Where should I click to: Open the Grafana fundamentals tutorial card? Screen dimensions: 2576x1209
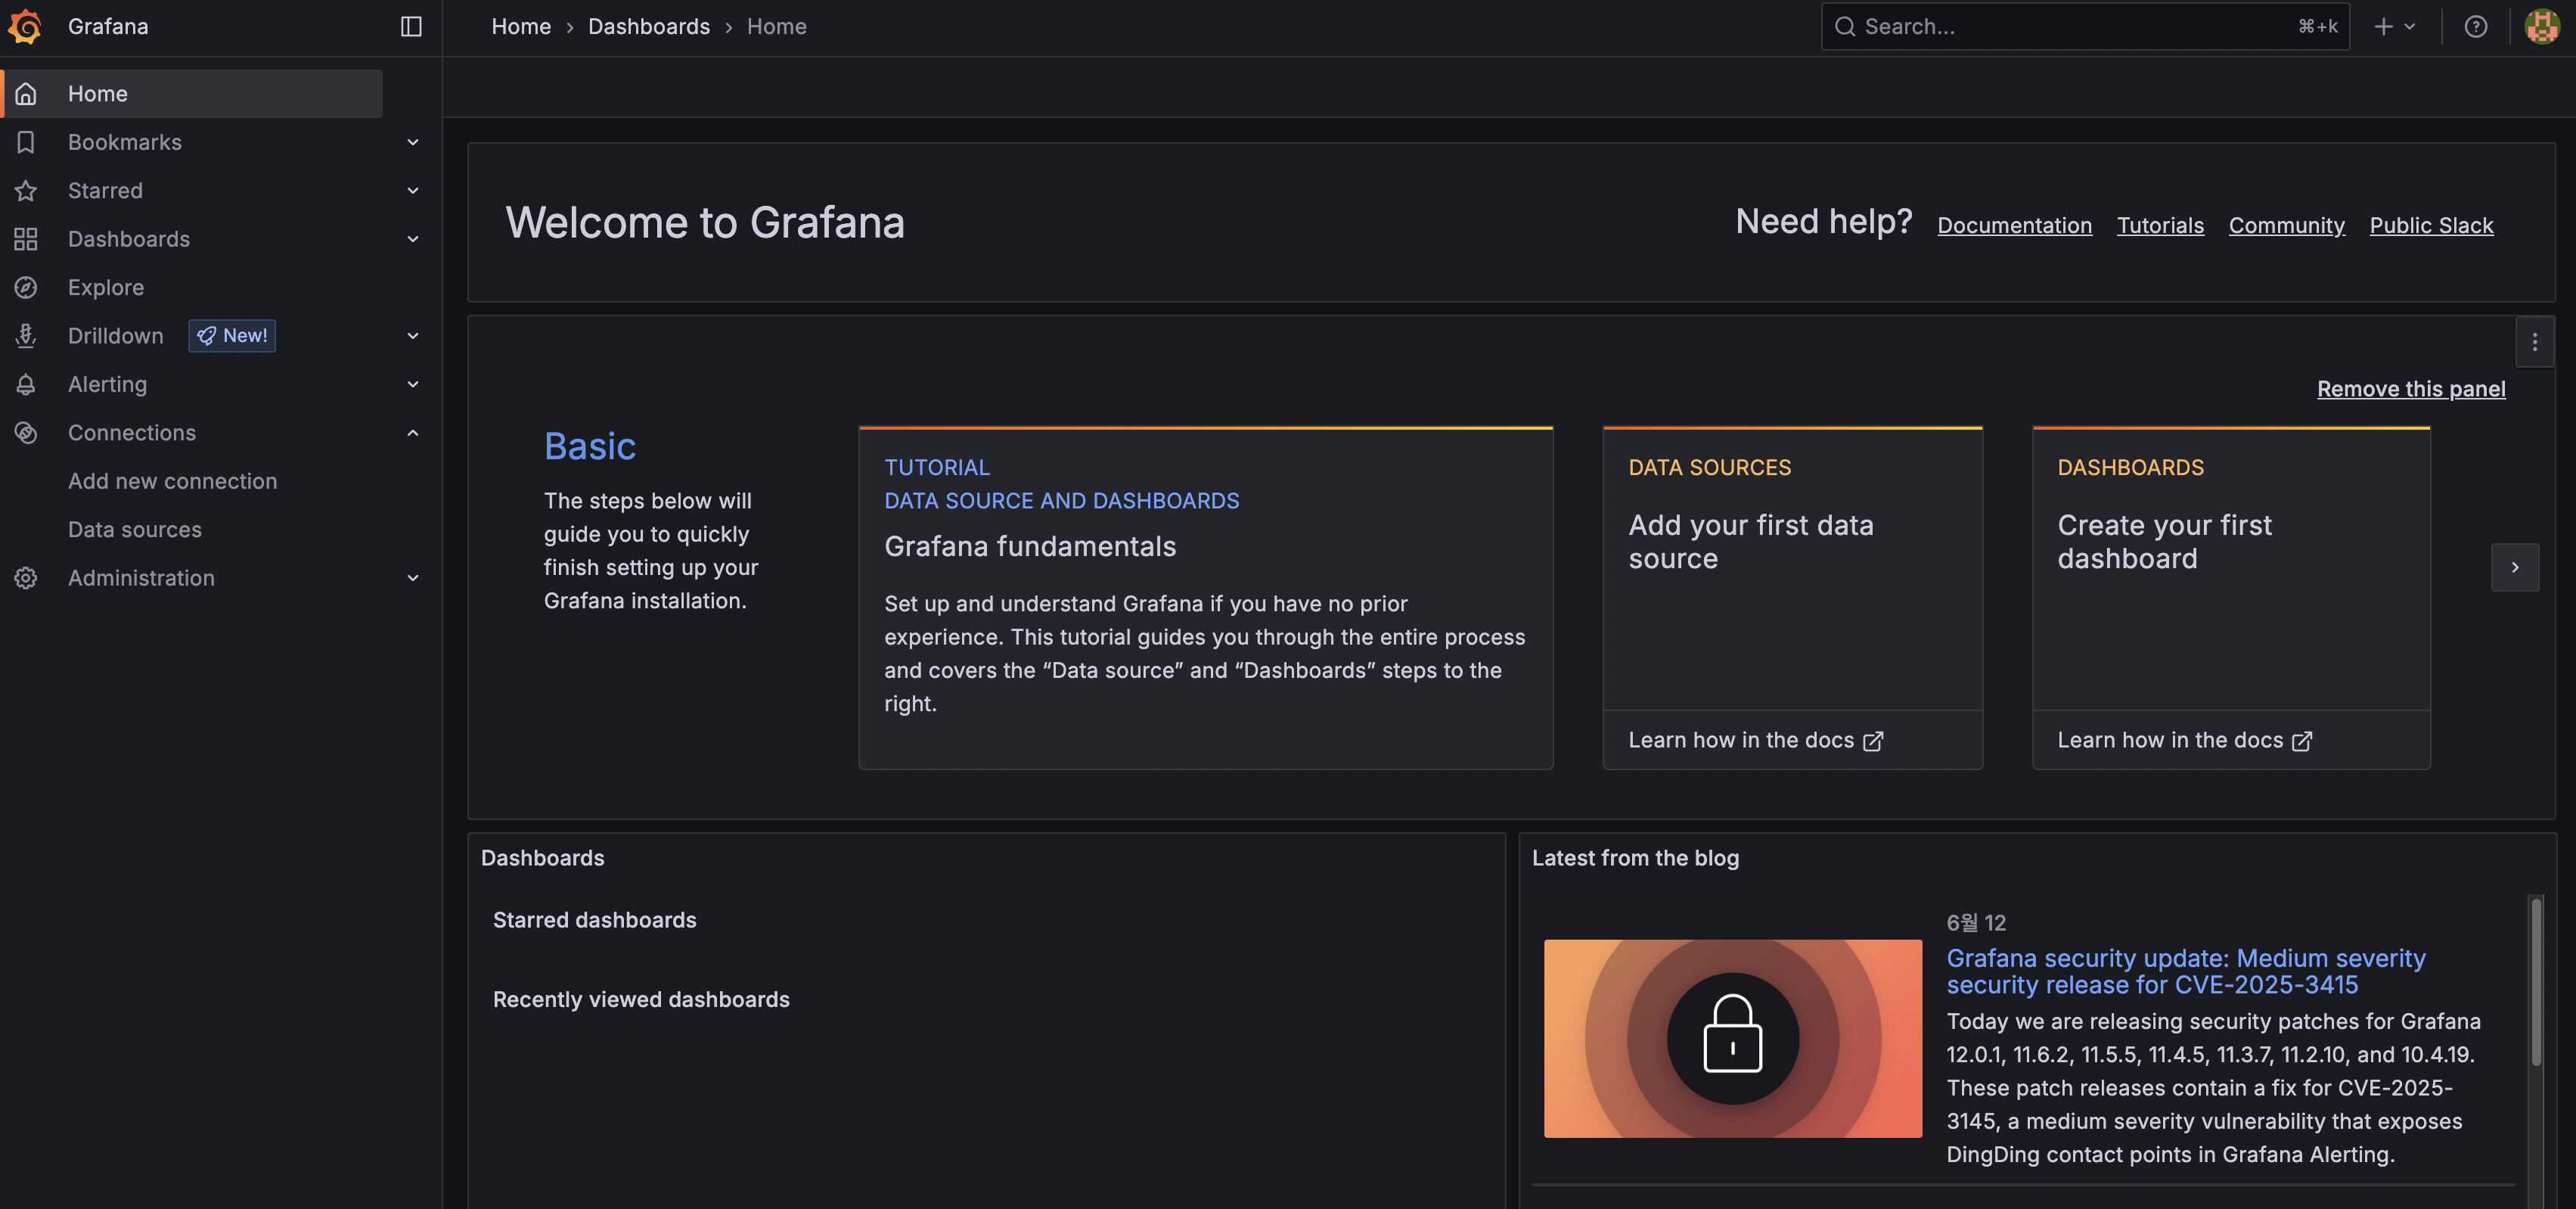(x=1205, y=598)
